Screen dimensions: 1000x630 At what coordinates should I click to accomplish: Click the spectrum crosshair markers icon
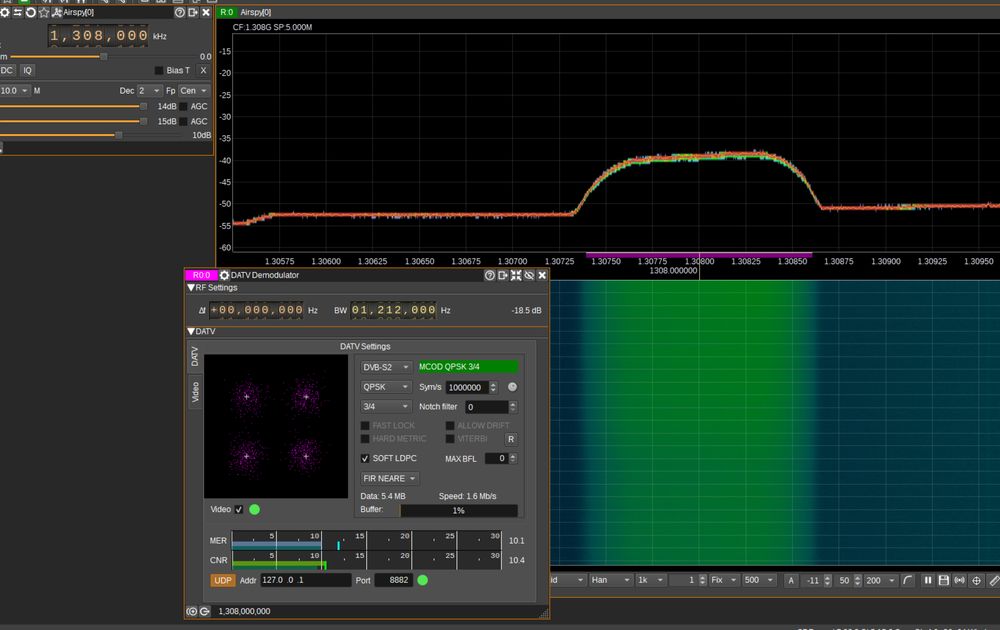click(976, 580)
